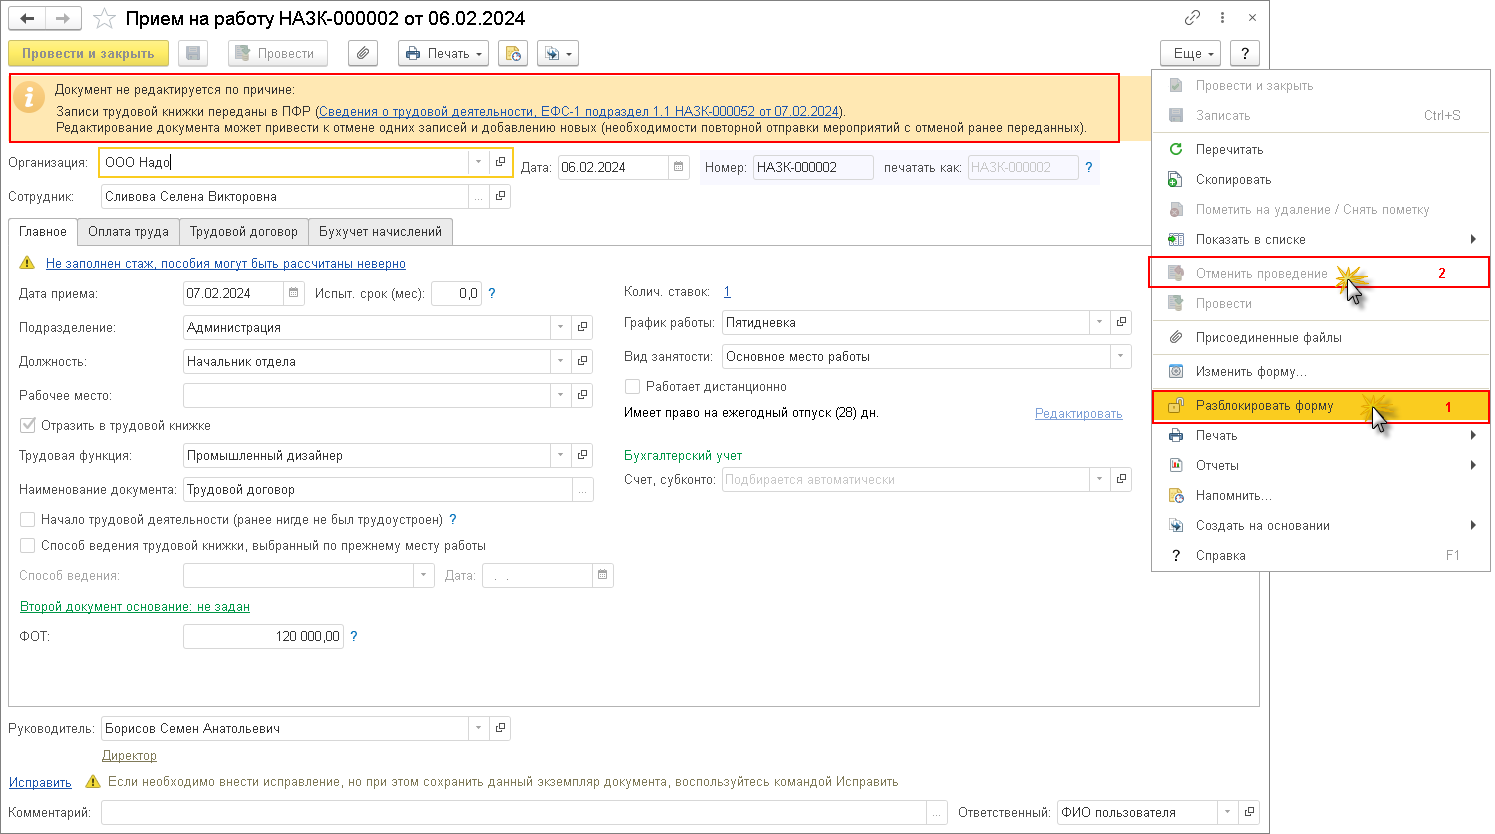Click the Исправить link
This screenshot has width=1495, height=834.
click(40, 782)
